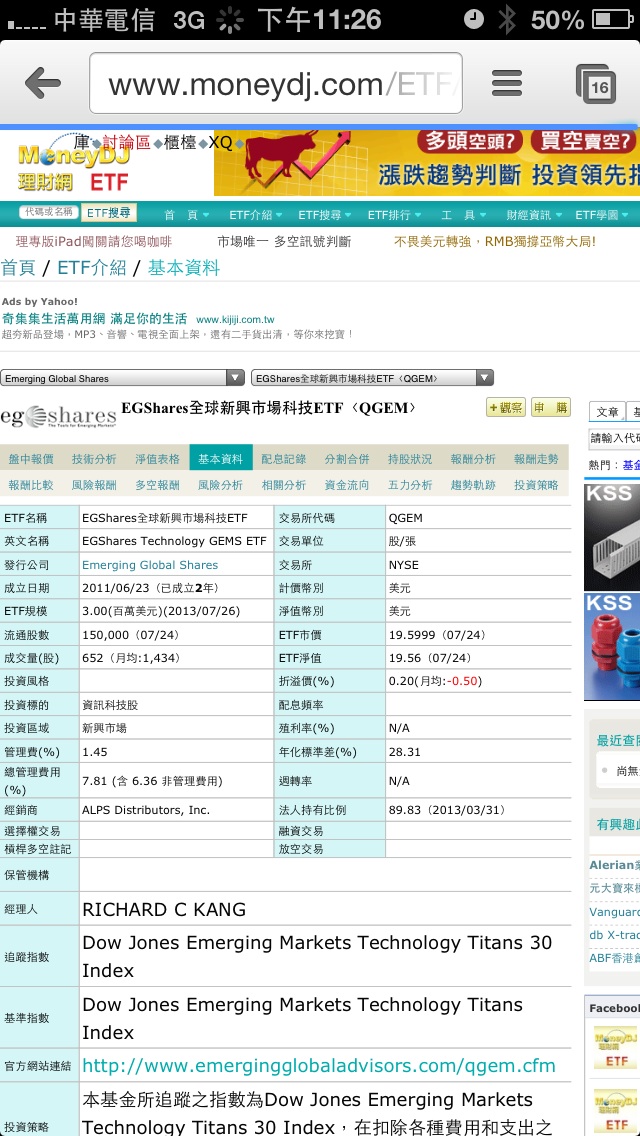
Task: Open the Vanguard sidebar link
Action: pyautogui.click(x=615, y=912)
